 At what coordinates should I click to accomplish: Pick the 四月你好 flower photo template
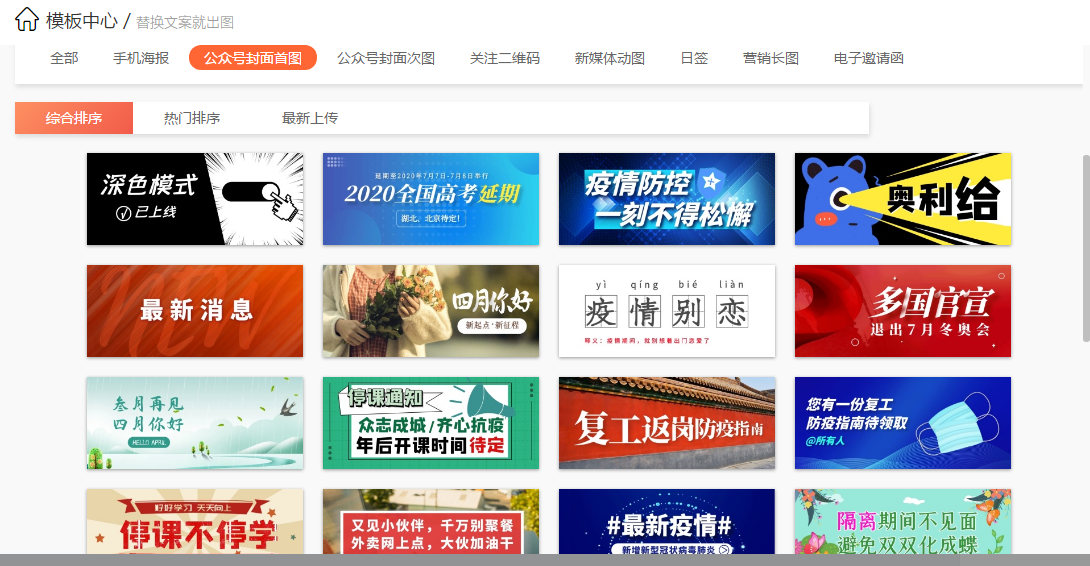(431, 311)
